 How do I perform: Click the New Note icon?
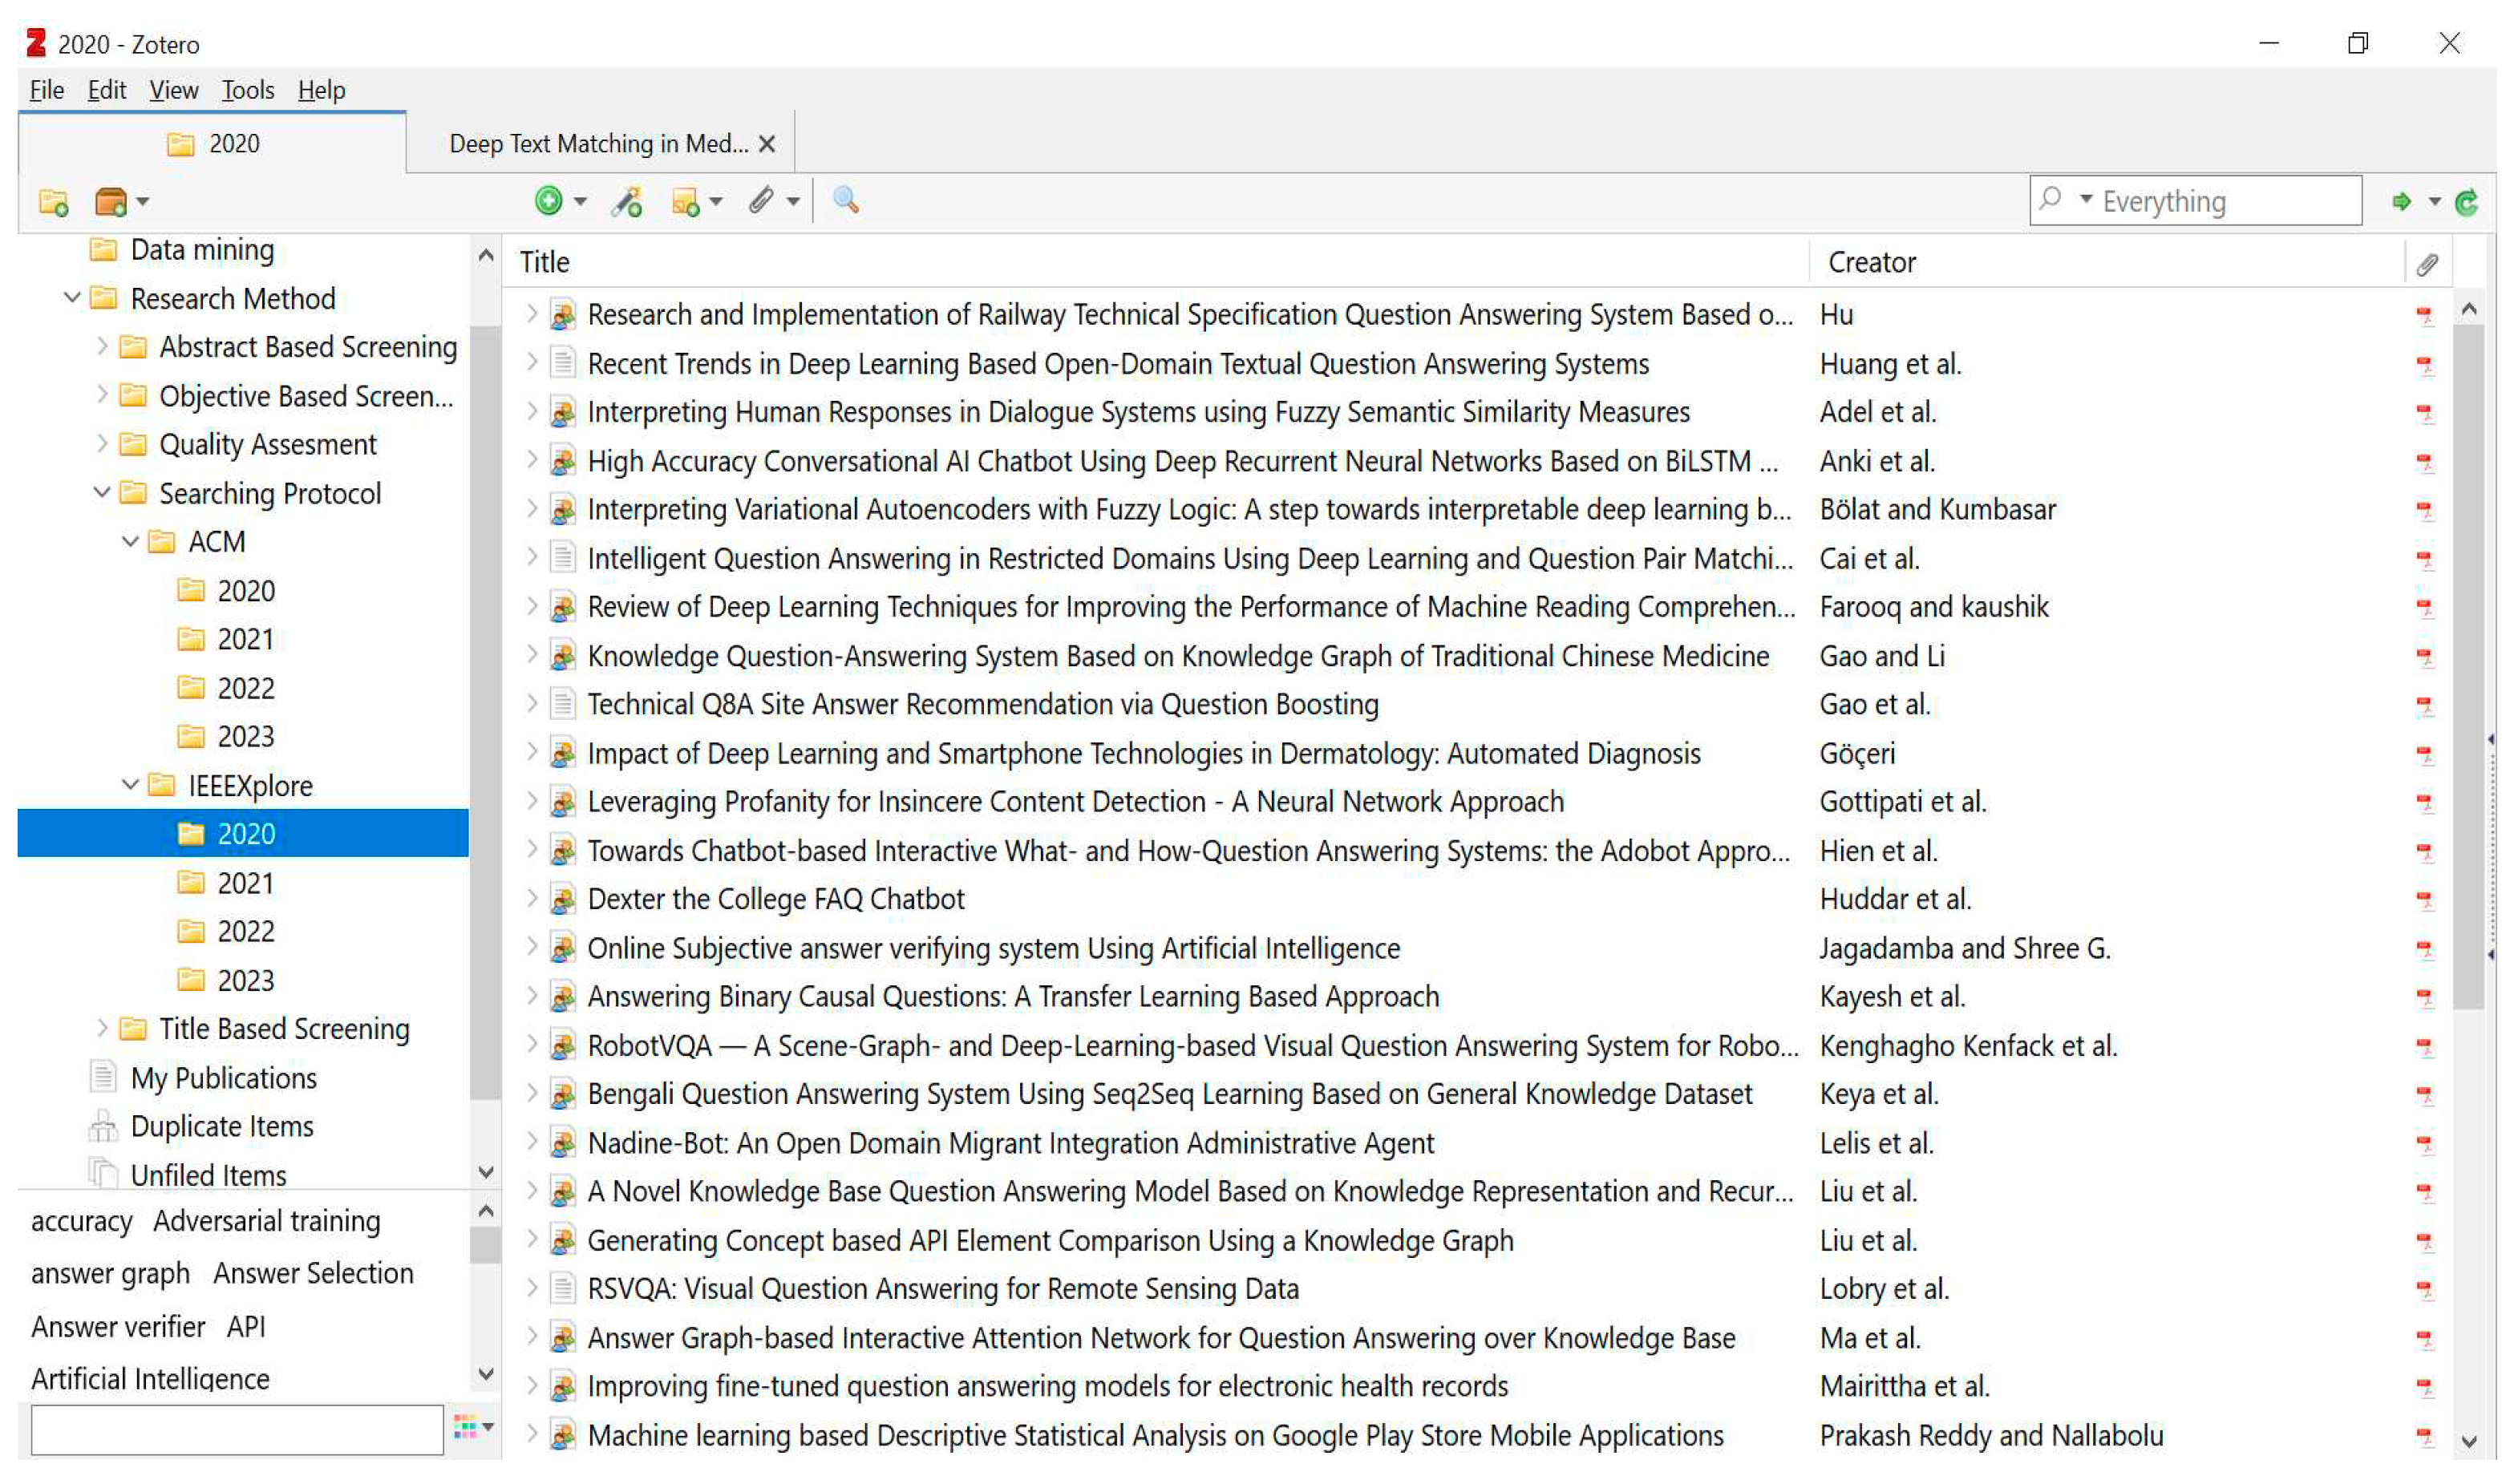point(685,202)
